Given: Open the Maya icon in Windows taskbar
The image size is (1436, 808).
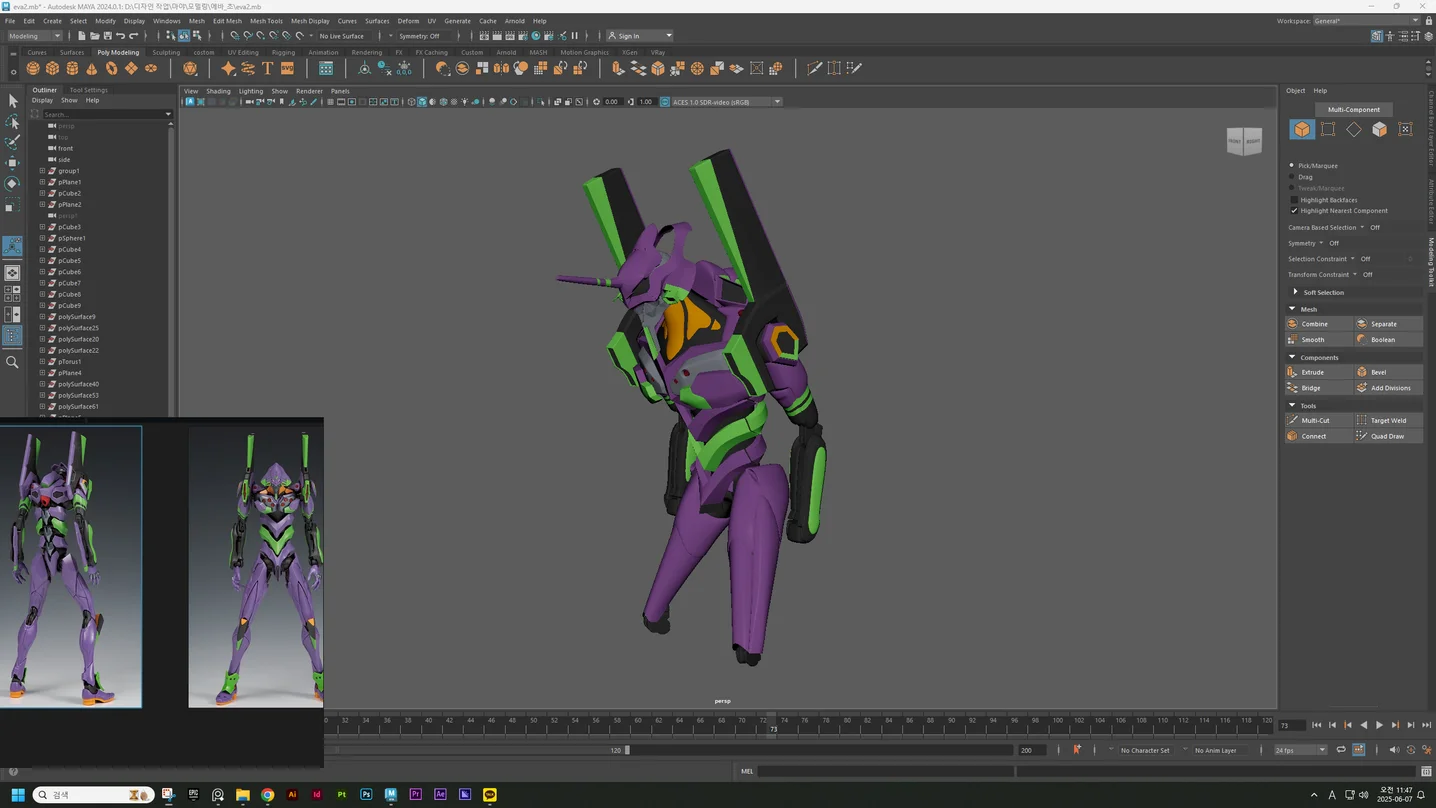Looking at the screenshot, I should coord(390,794).
